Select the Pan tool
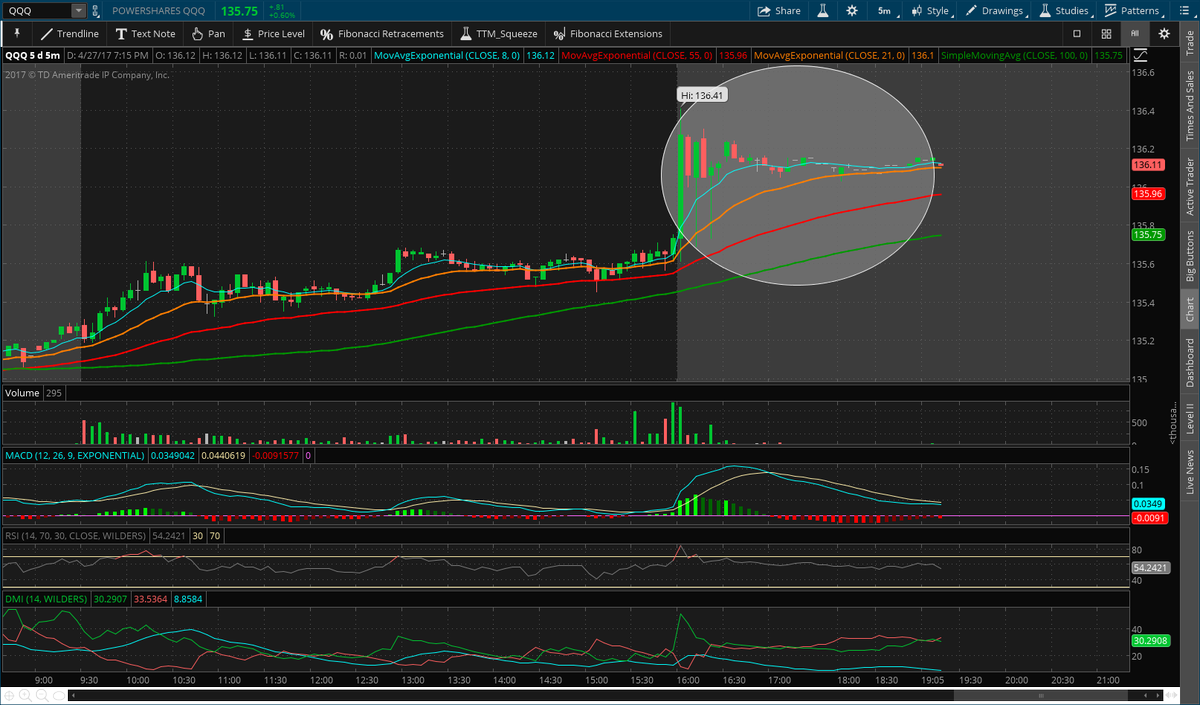The width and height of the screenshot is (1200, 705). point(208,33)
